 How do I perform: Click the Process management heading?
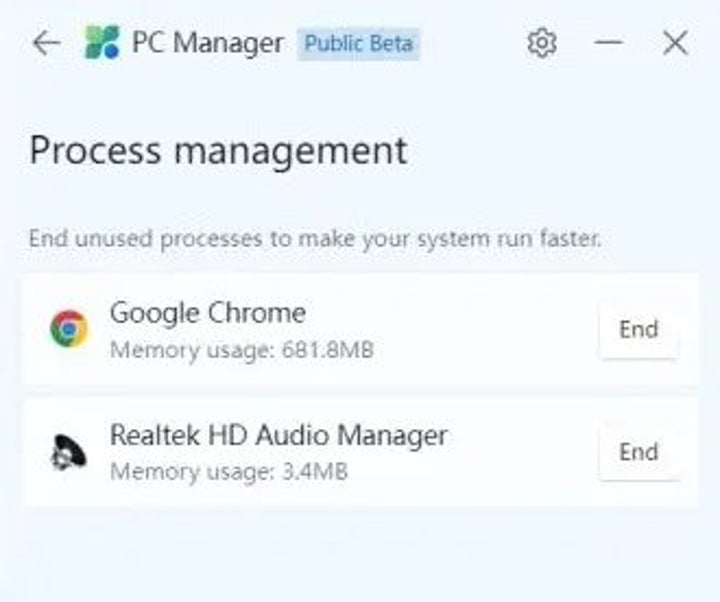(218, 151)
